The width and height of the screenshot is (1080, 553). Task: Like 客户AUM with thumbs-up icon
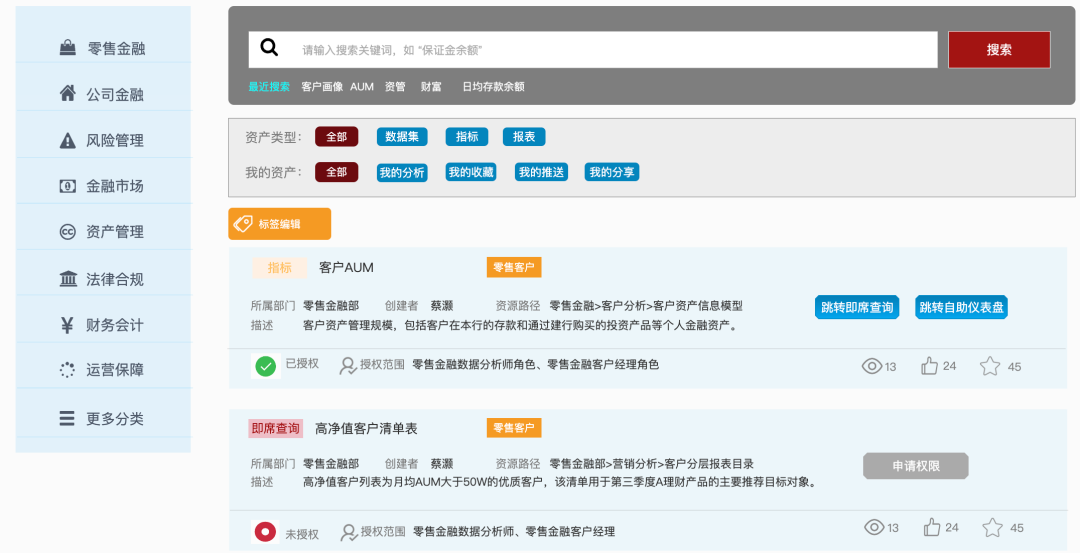(930, 366)
